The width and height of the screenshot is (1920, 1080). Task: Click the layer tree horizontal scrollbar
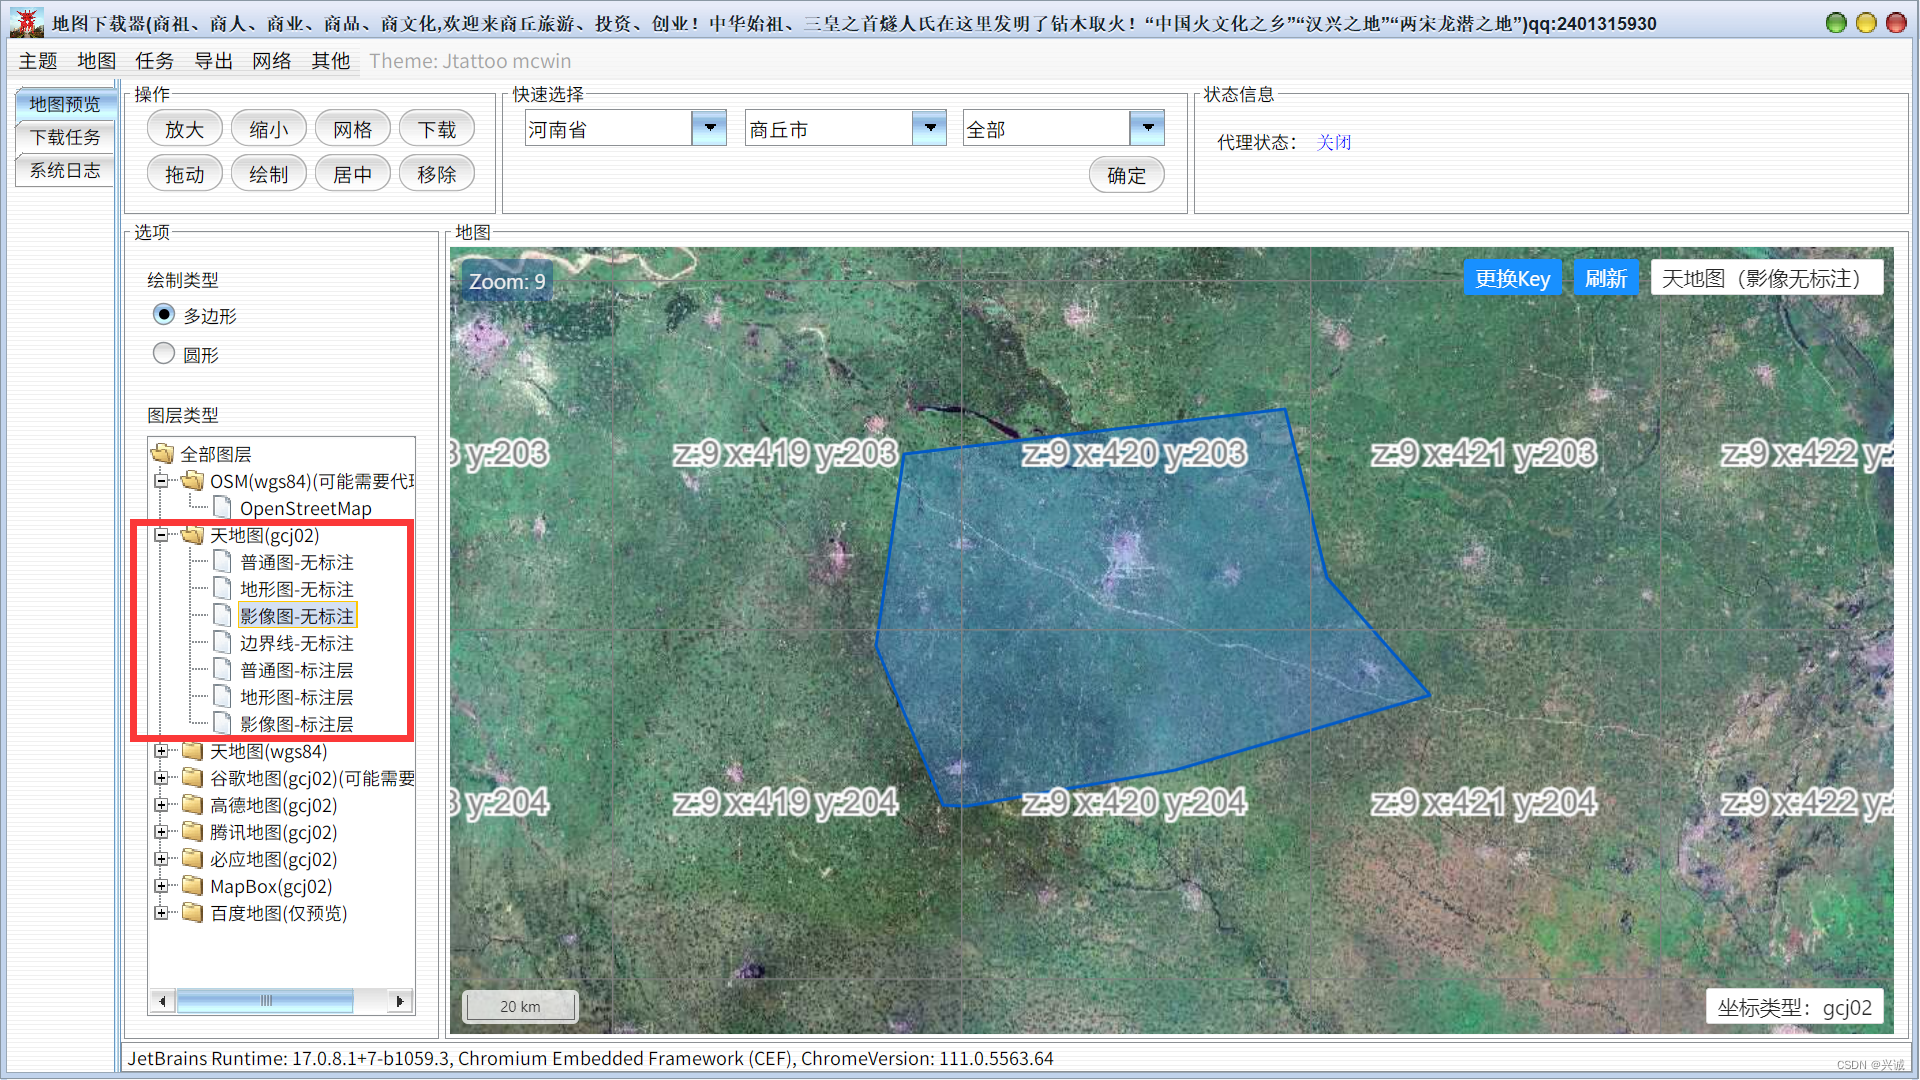point(265,1000)
